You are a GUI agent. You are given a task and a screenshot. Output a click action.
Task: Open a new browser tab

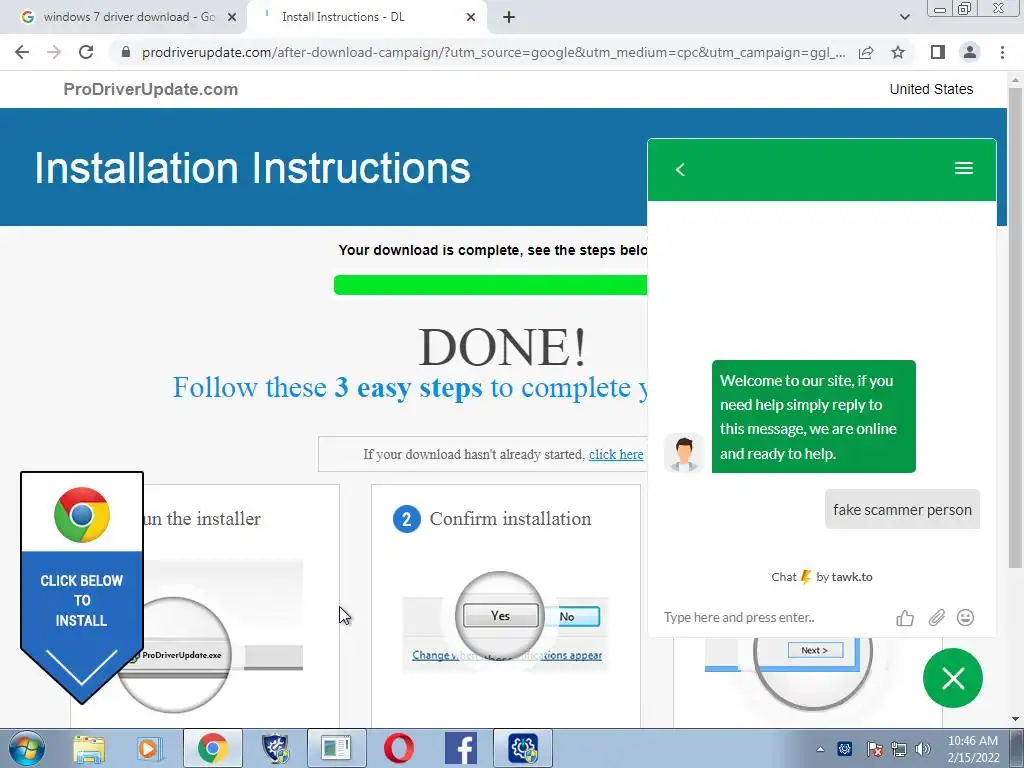[509, 17]
